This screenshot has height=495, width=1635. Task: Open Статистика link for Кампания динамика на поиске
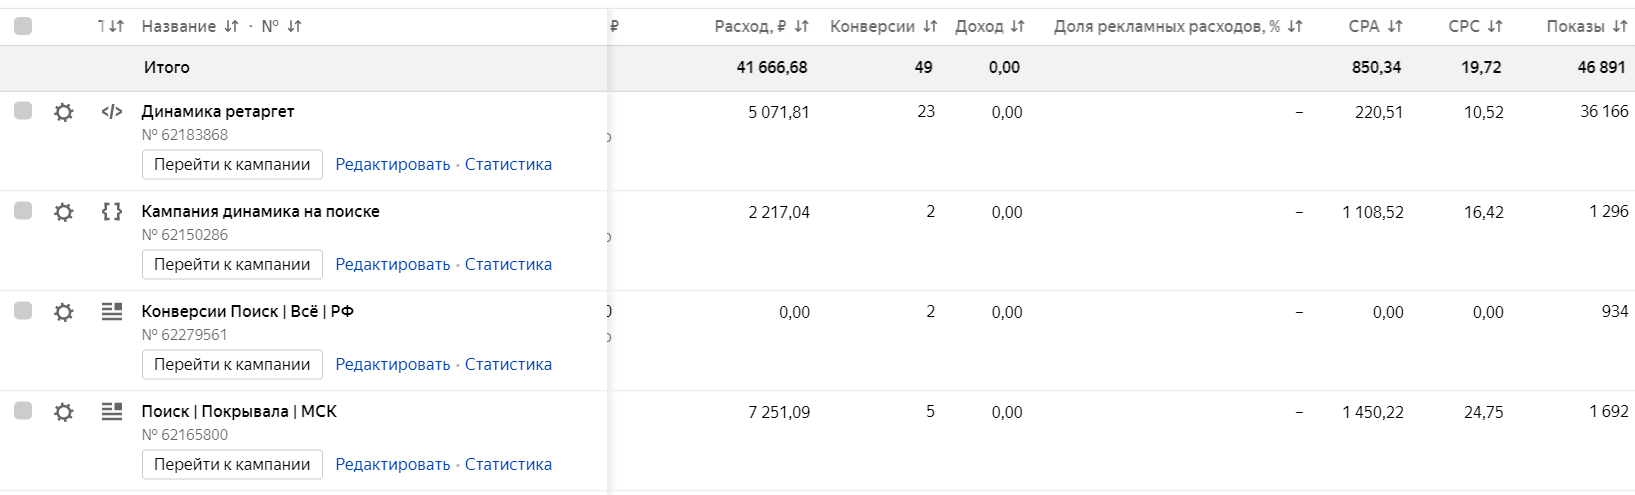click(x=508, y=264)
